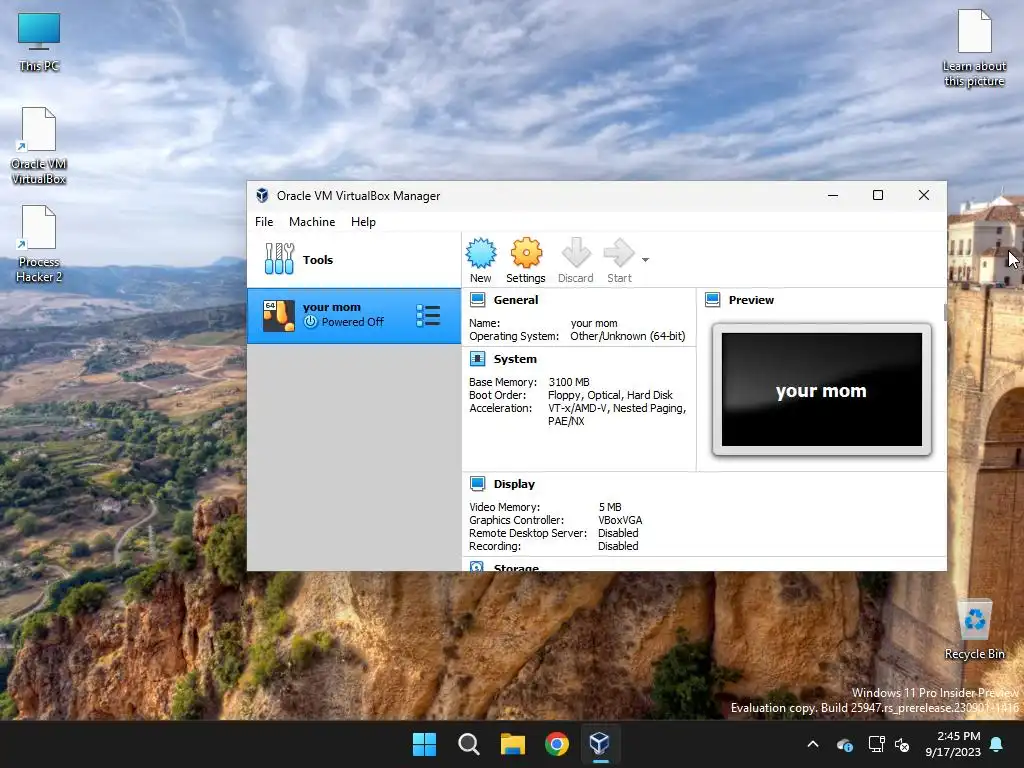The image size is (1024, 768).
Task: Open the 'your mom' VM list menu icon
Action: coord(428,316)
